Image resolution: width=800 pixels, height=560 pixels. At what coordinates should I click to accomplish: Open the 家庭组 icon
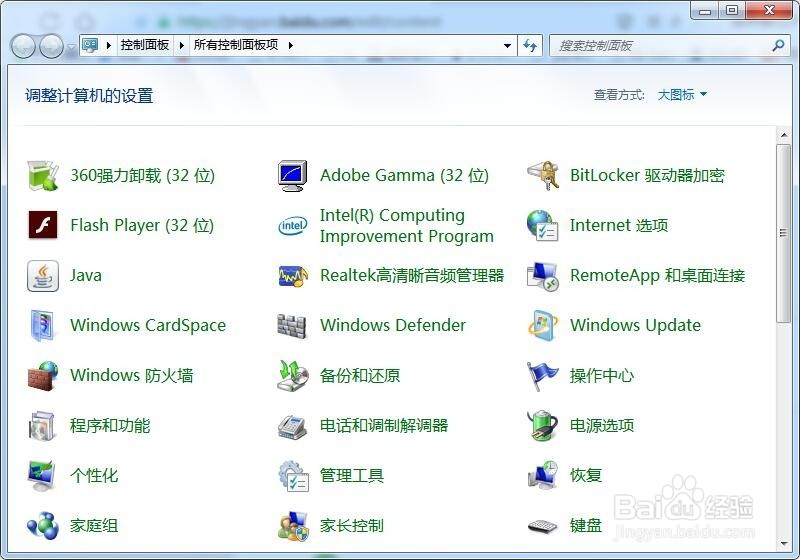point(43,525)
